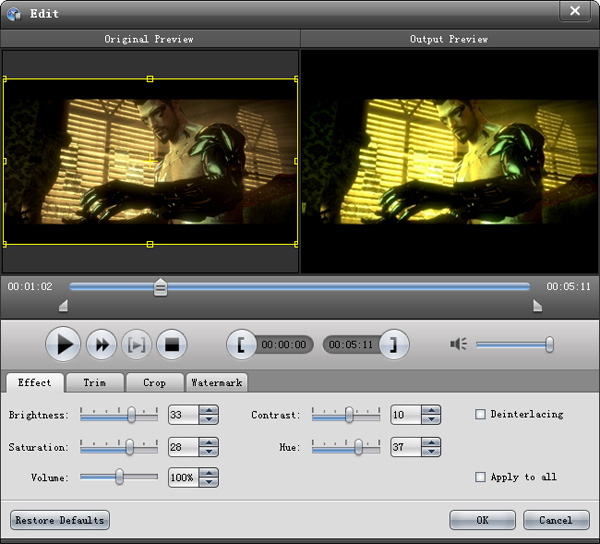The image size is (600, 544).
Task: Click the Brightness slider handle
Action: click(131, 415)
